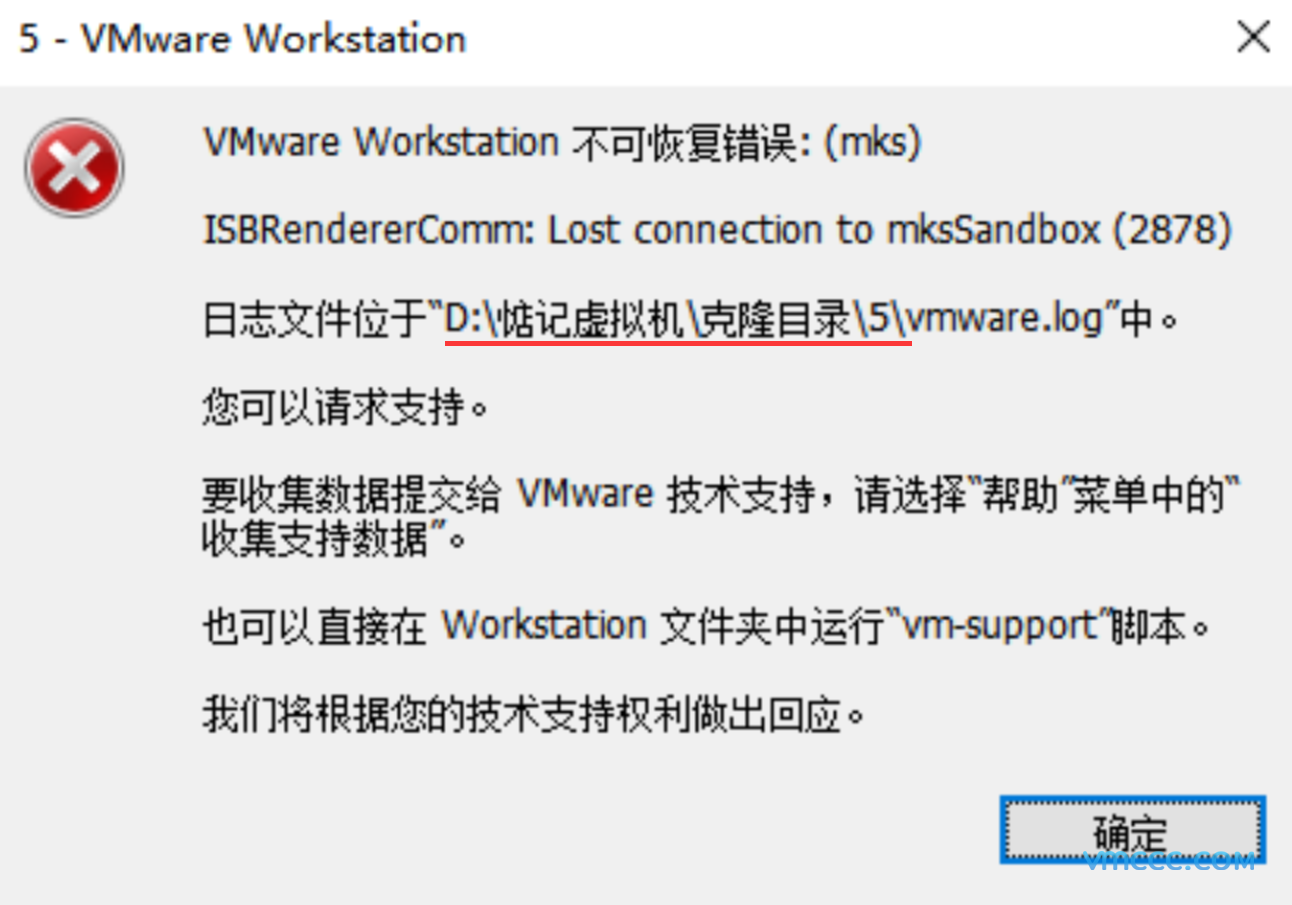Screen dimensions: 1292x905
Task: Click the underlined D:\ log folder path
Action: (678, 320)
